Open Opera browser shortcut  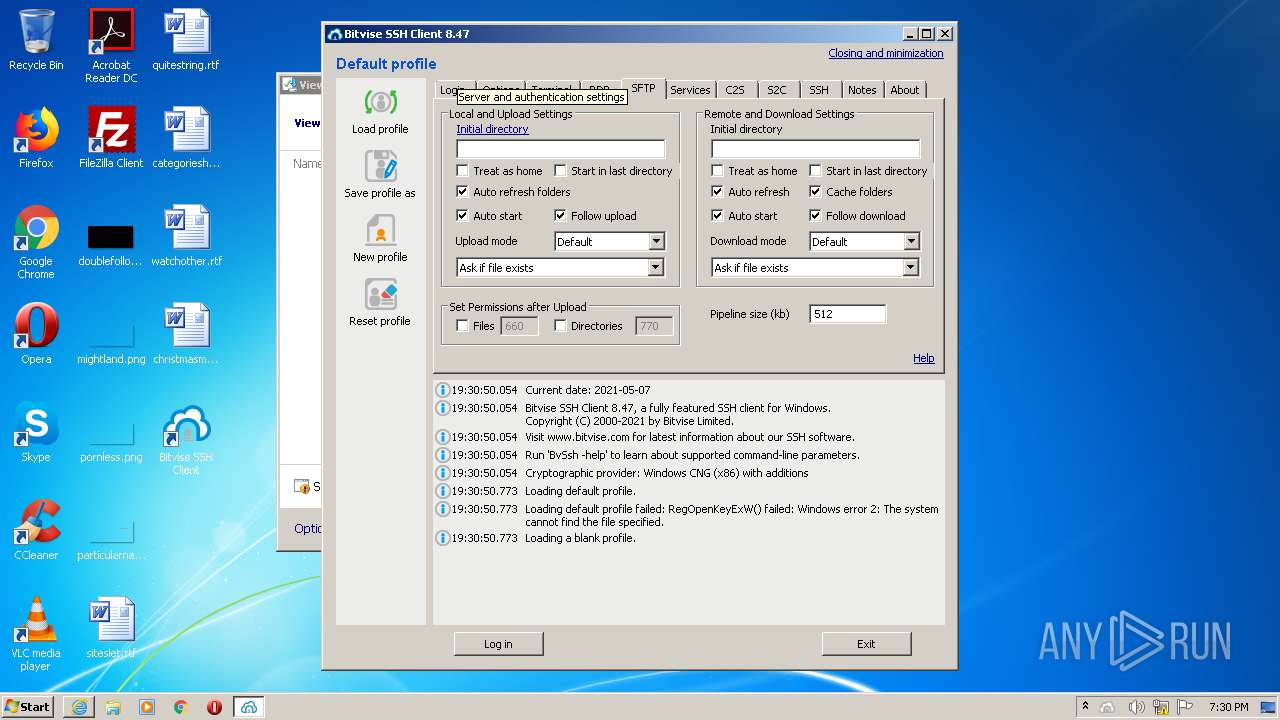36,334
